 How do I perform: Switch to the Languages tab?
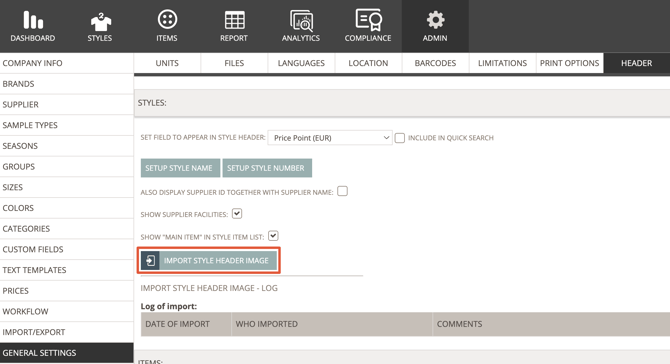[x=301, y=63]
